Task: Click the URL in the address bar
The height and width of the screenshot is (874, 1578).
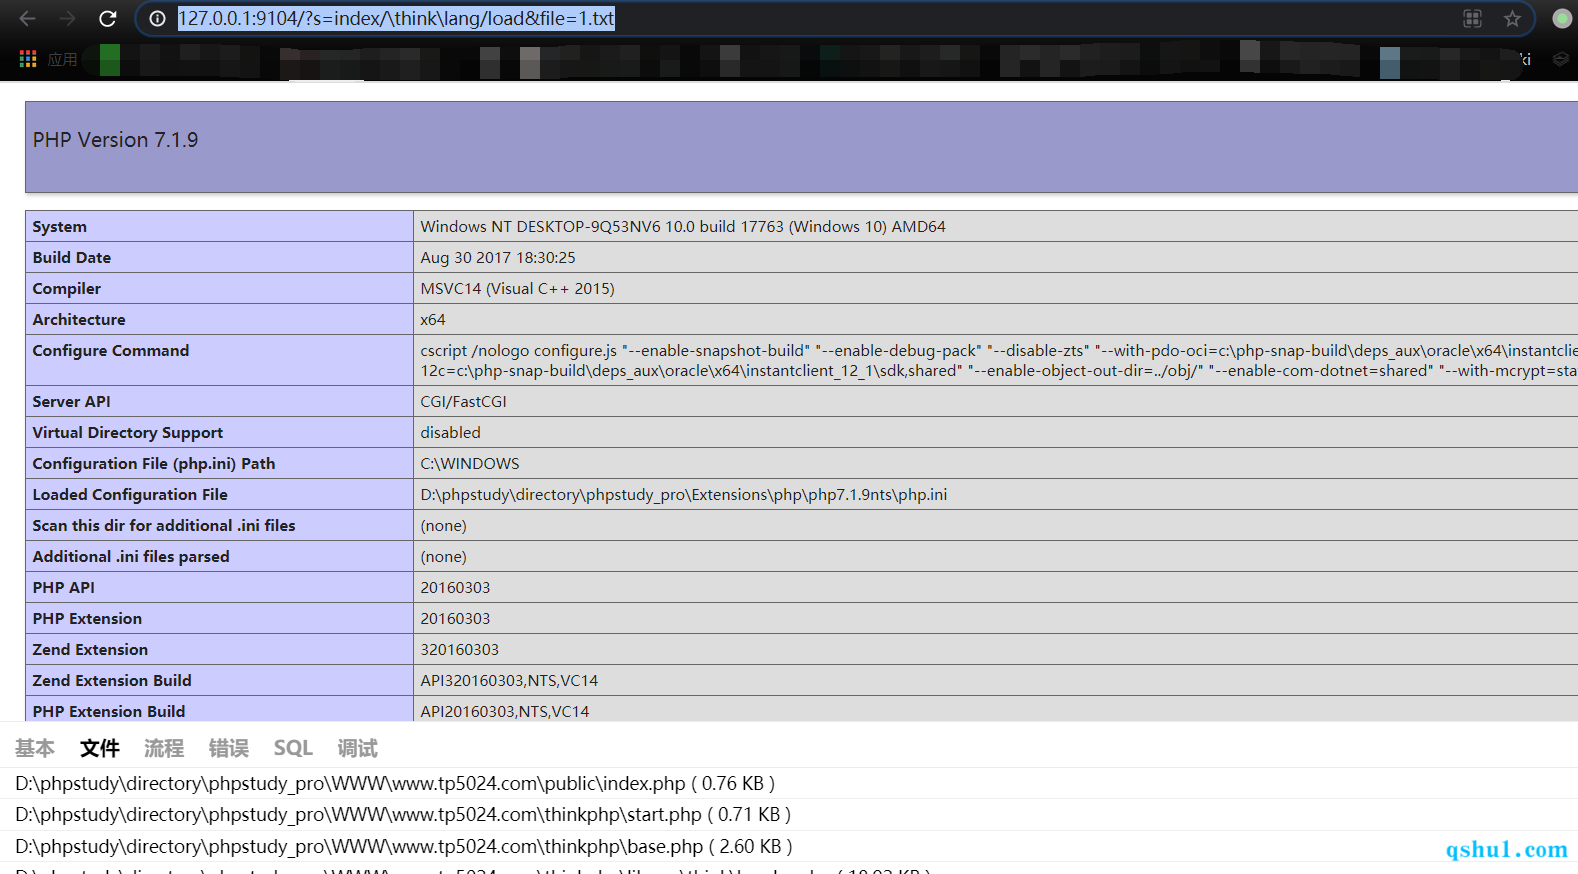Action: coord(396,18)
